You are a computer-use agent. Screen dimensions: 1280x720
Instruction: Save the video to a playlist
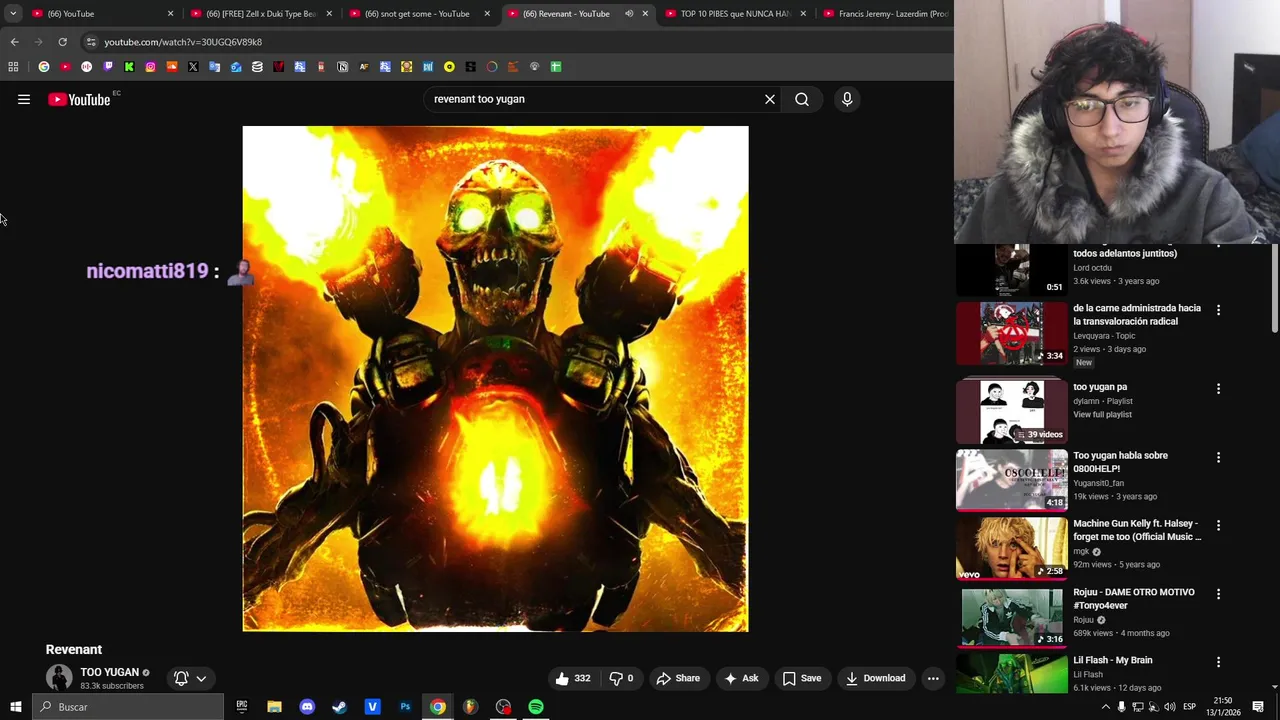click(x=802, y=678)
